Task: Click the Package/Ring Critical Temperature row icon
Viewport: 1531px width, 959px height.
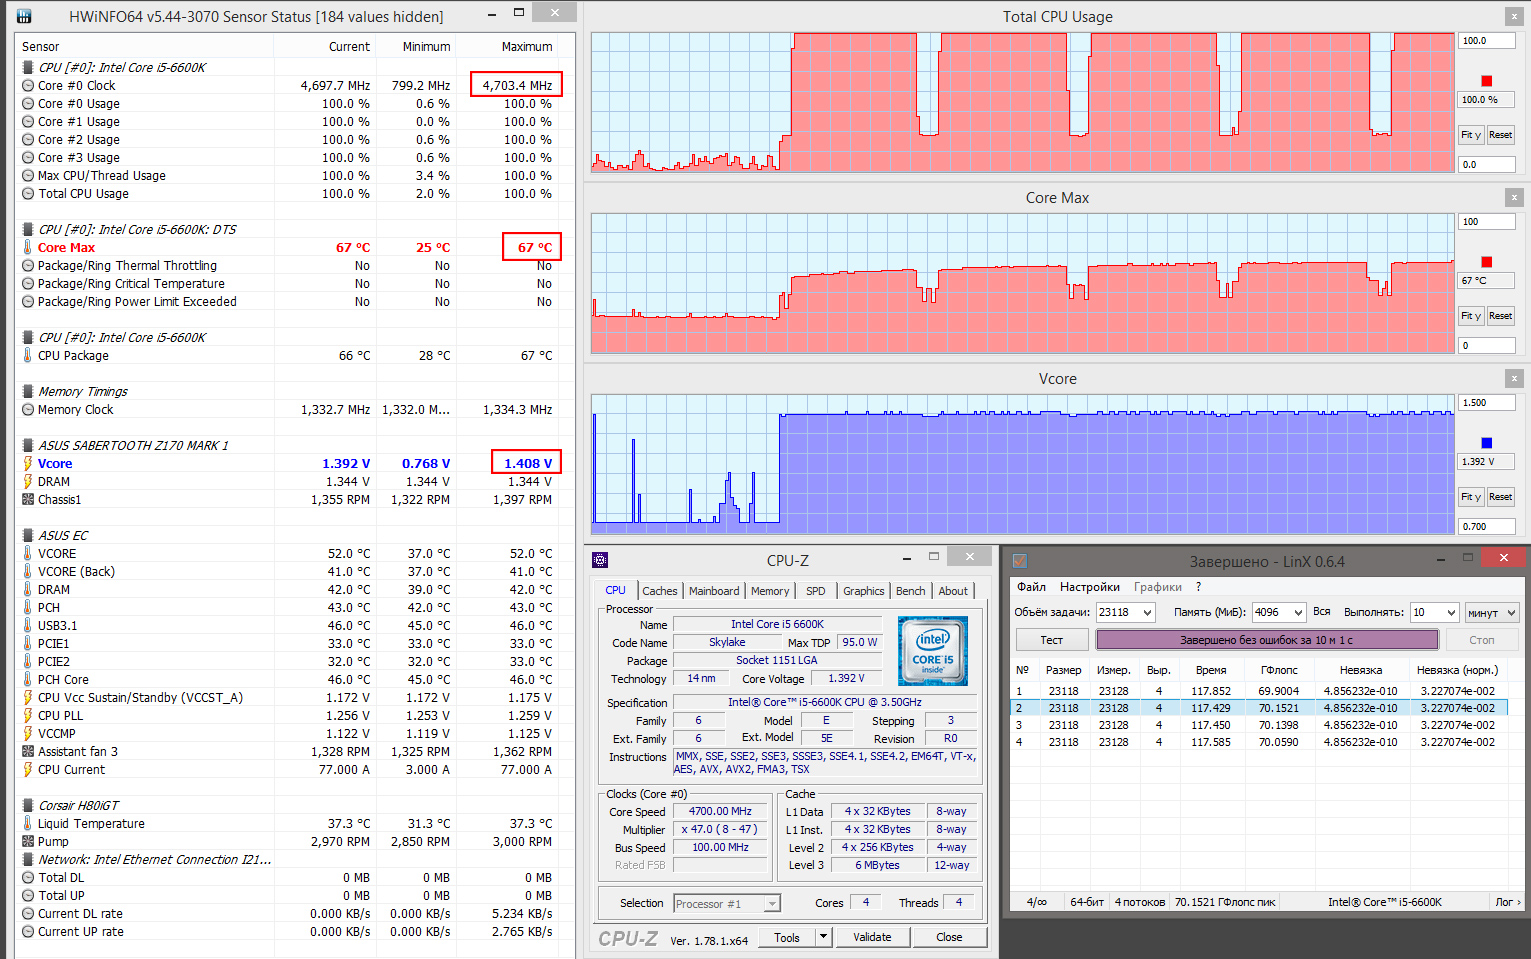Action: (28, 284)
